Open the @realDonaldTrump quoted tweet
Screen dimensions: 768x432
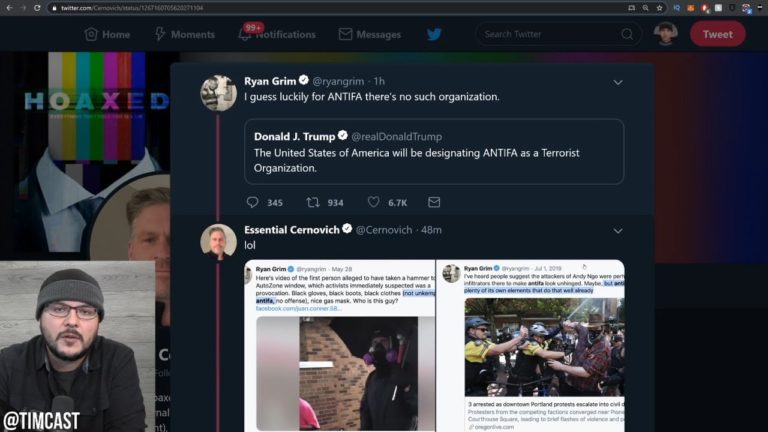tap(434, 151)
